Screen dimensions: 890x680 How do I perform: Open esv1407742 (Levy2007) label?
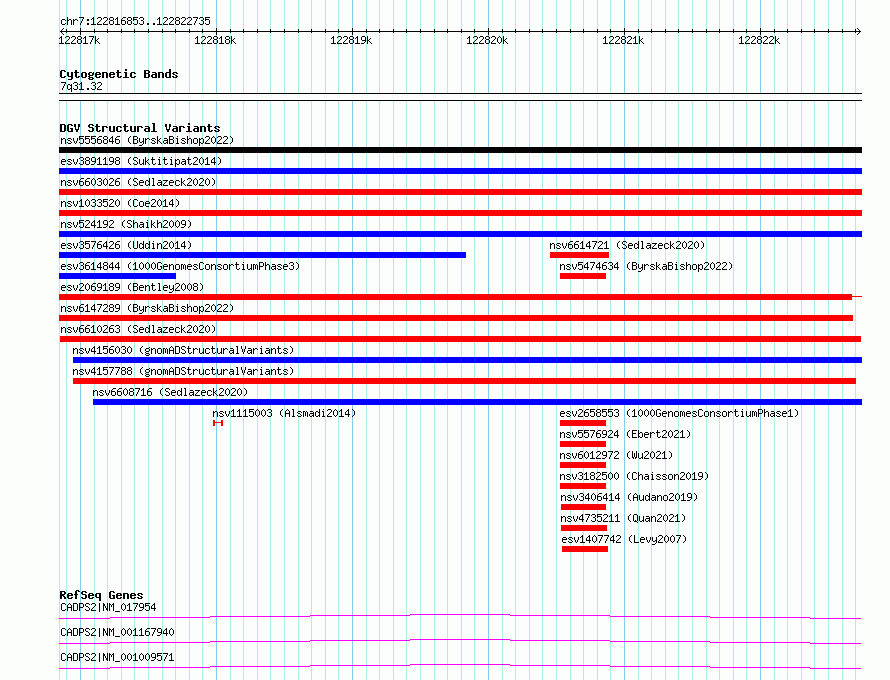point(624,539)
